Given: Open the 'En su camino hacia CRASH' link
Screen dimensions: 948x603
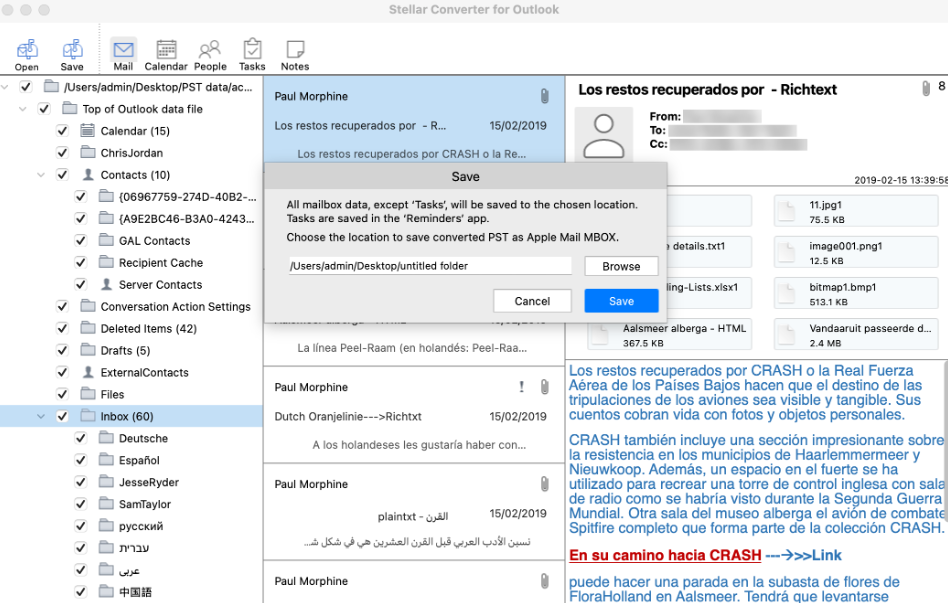Looking at the screenshot, I should point(665,555).
